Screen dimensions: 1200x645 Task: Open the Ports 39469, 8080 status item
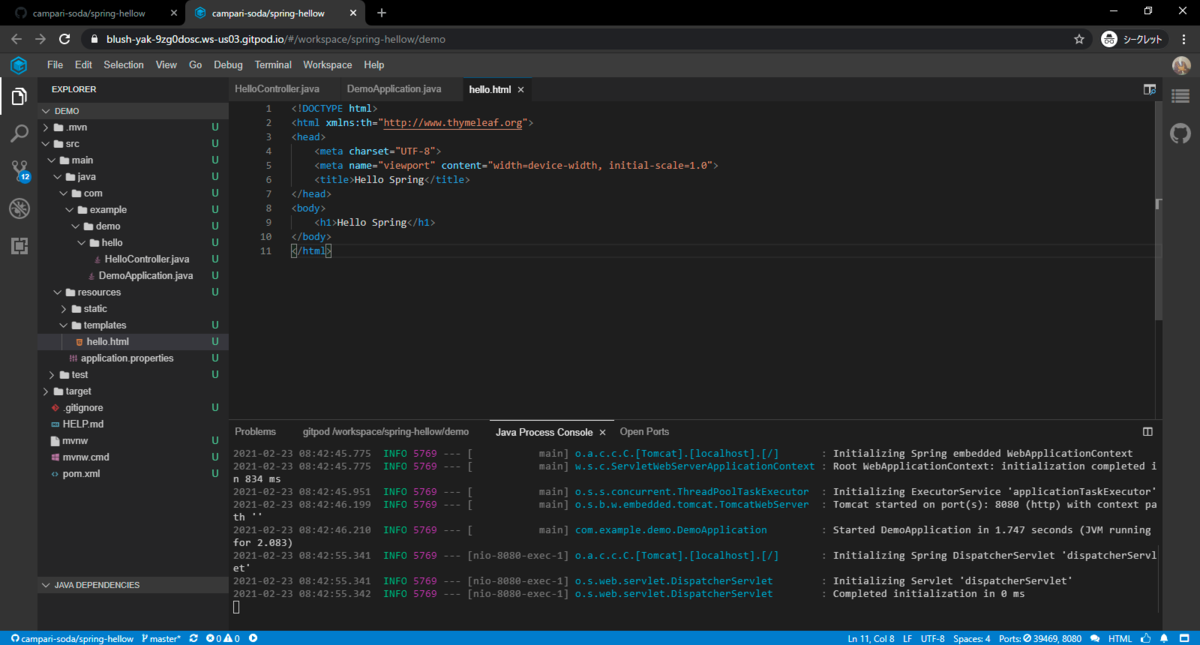click(x=1042, y=638)
